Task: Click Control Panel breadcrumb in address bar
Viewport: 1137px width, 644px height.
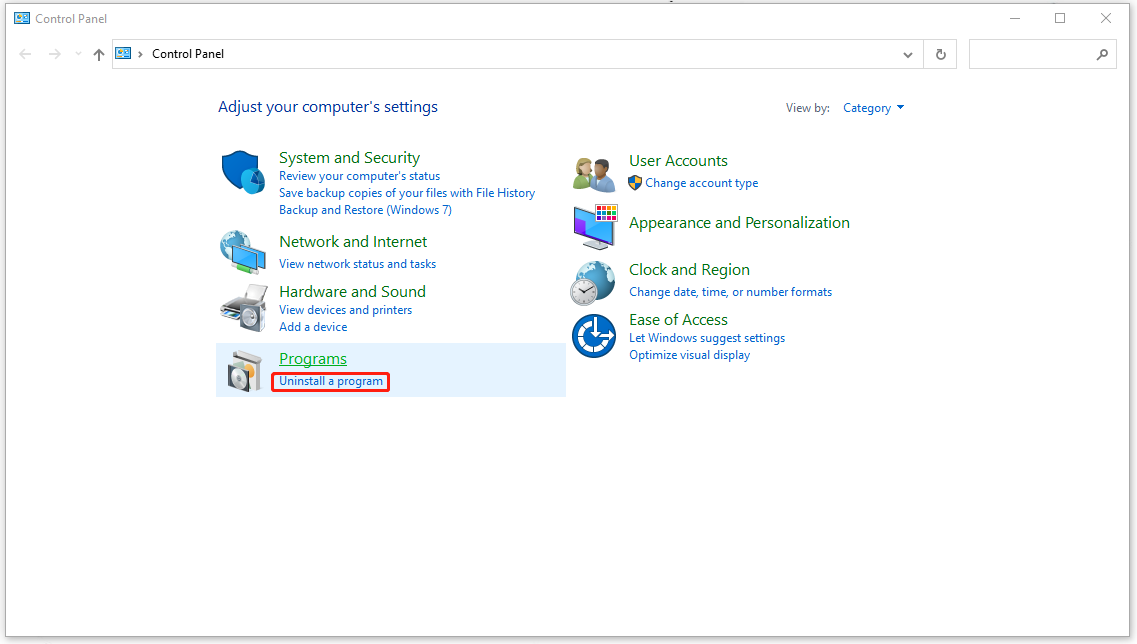Action: [x=188, y=54]
